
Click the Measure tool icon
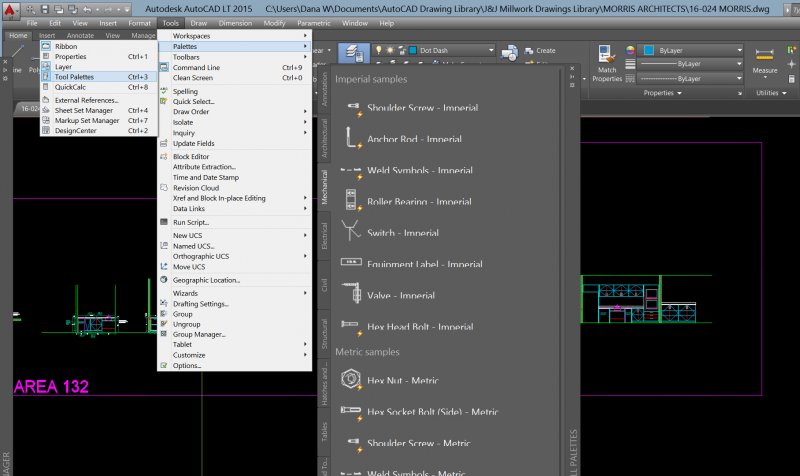(764, 54)
